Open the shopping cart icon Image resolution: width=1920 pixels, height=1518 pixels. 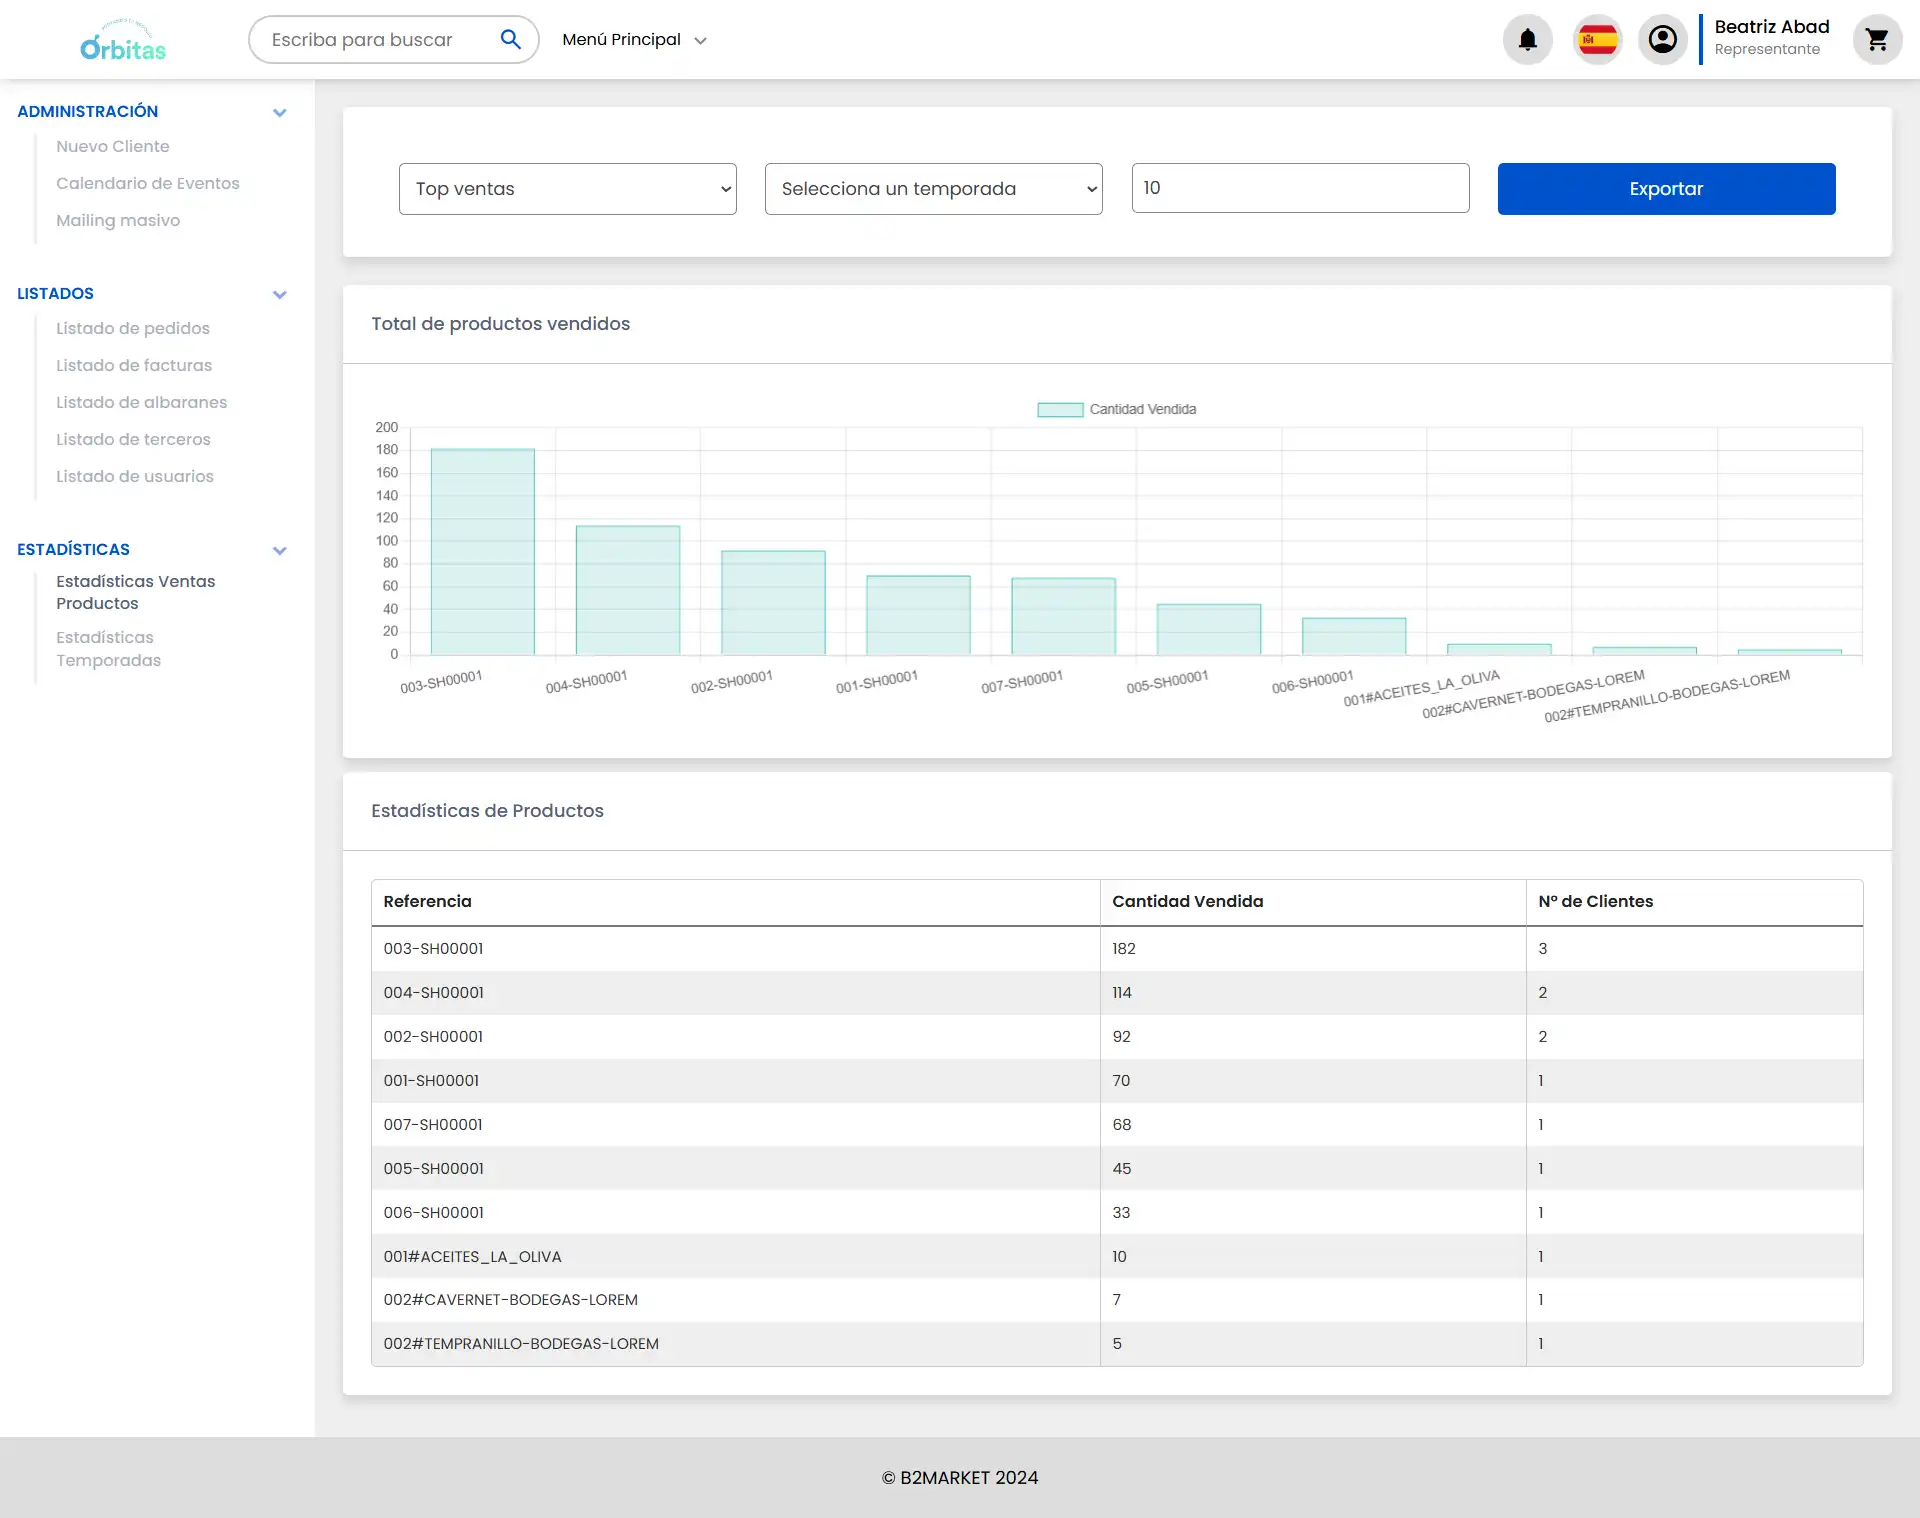coord(1876,40)
